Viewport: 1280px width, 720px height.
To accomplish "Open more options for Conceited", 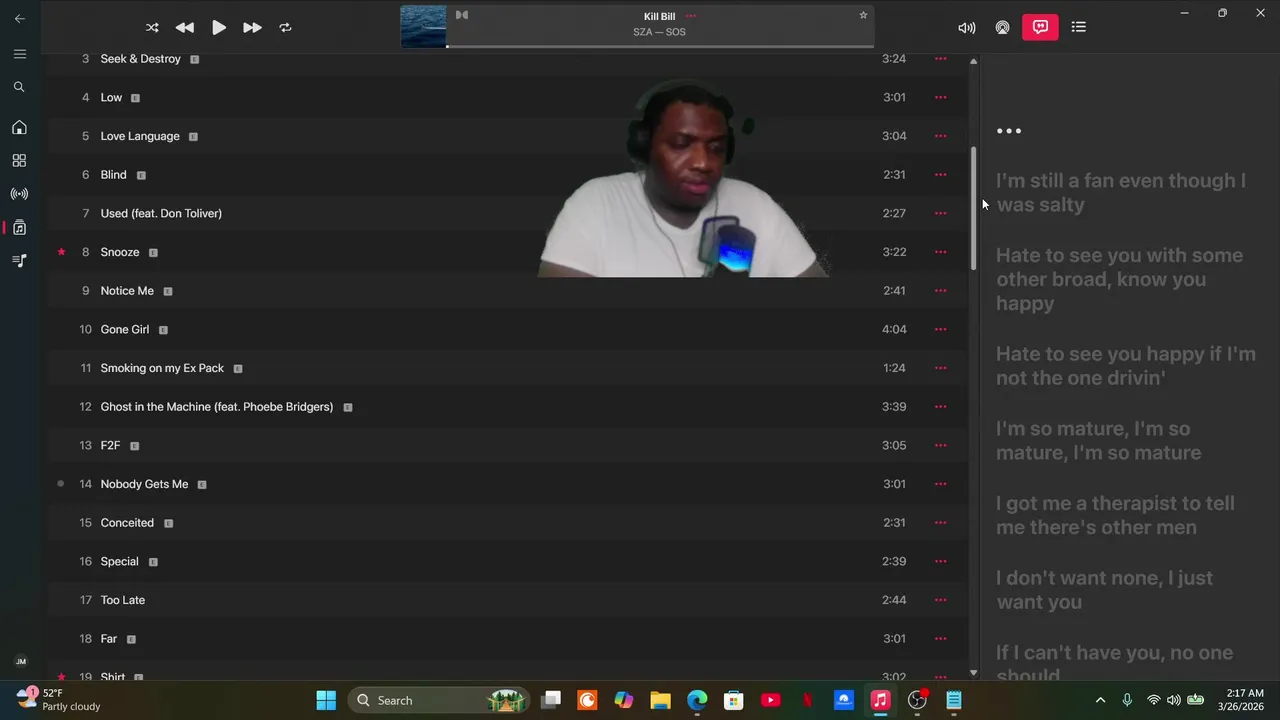I will pos(940,522).
